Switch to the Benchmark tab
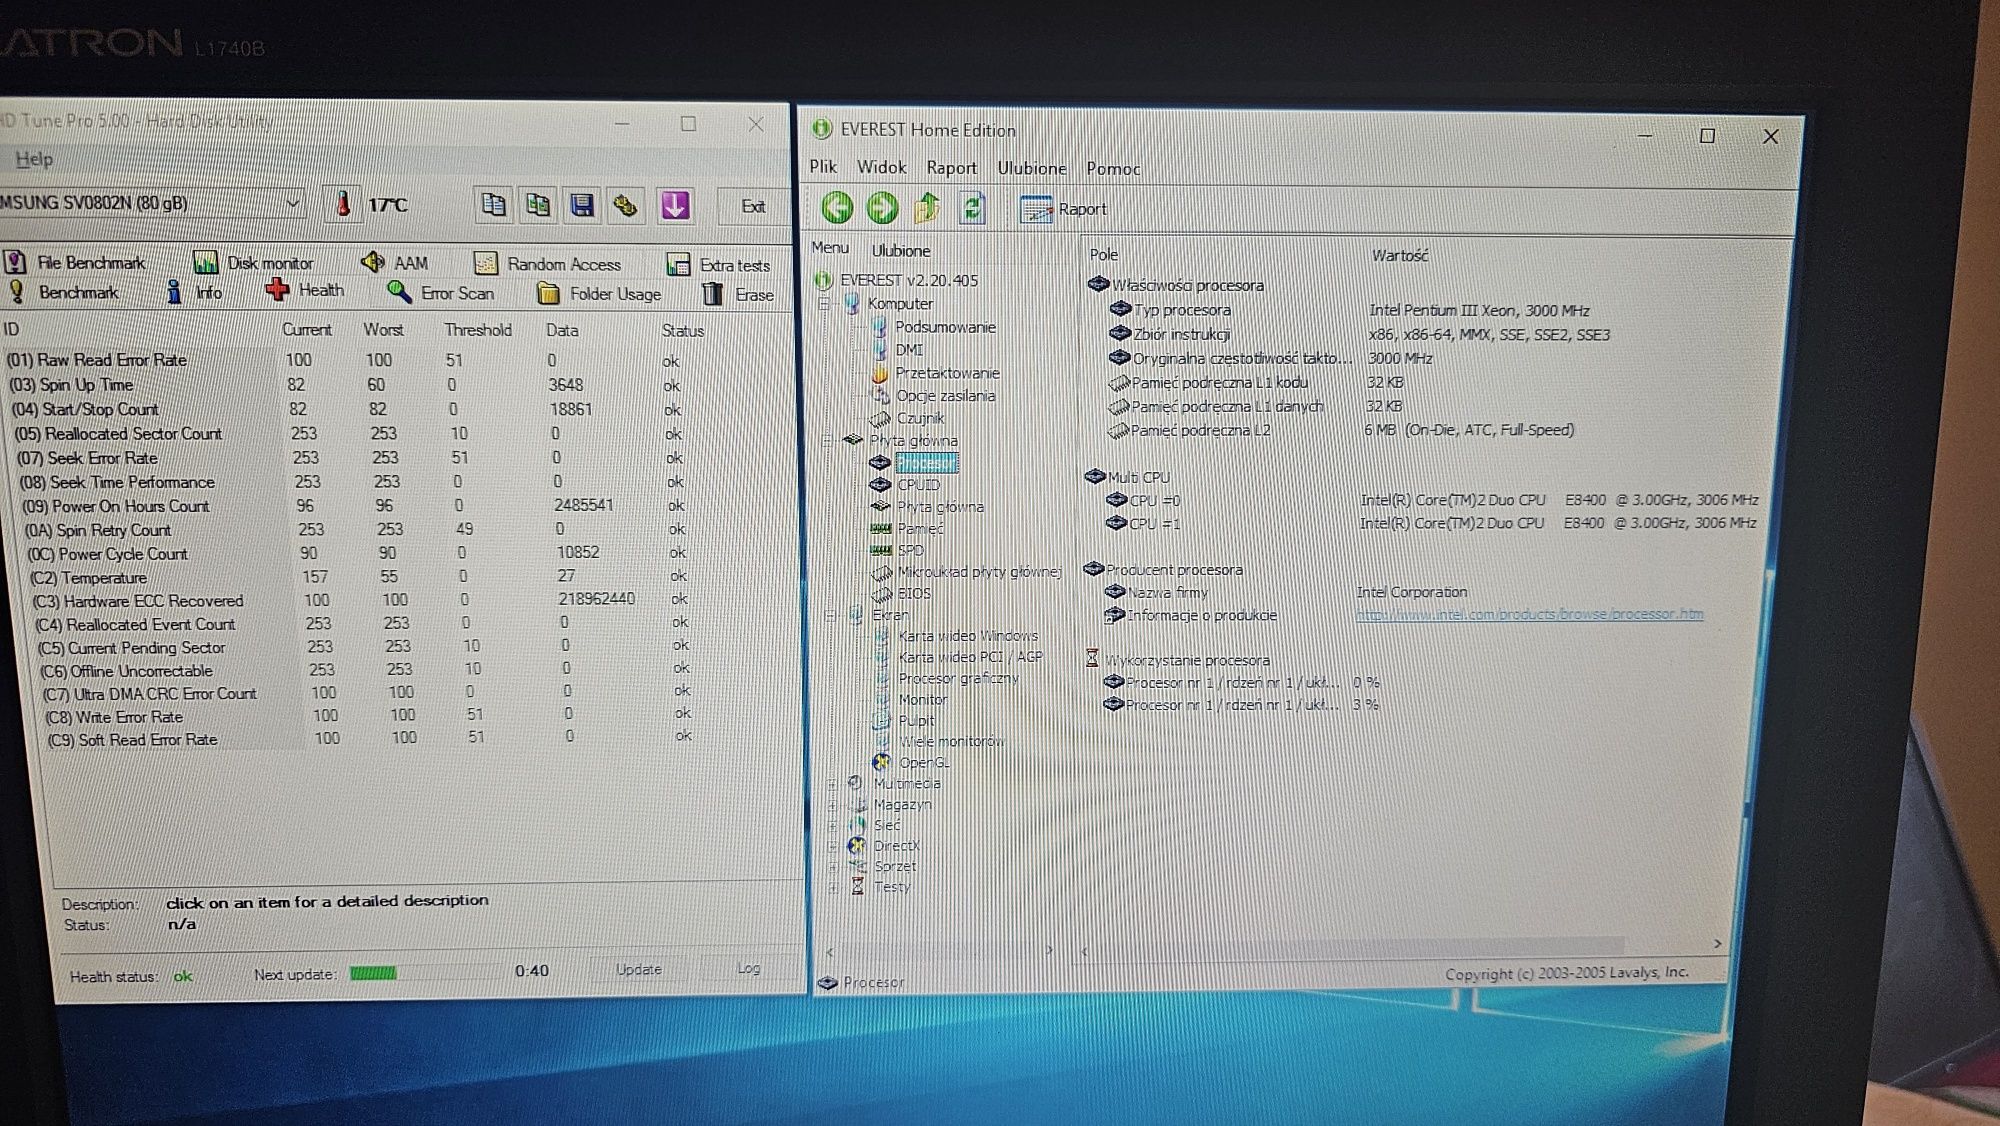The image size is (2000, 1126). click(x=63, y=292)
